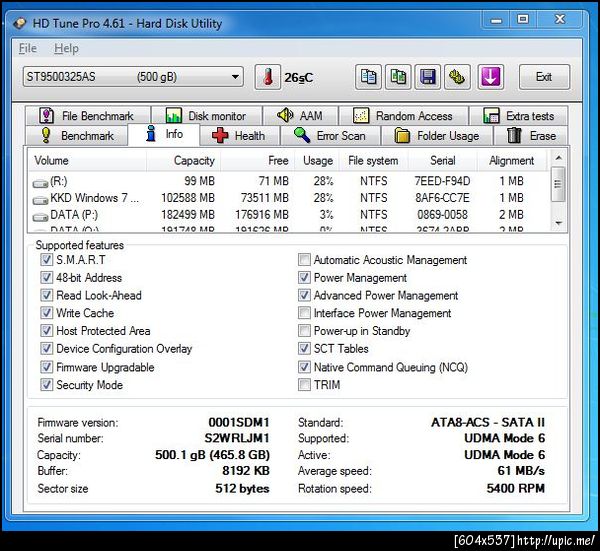Click the Alignment column header
Screen dimensions: 600x551
[512, 161]
